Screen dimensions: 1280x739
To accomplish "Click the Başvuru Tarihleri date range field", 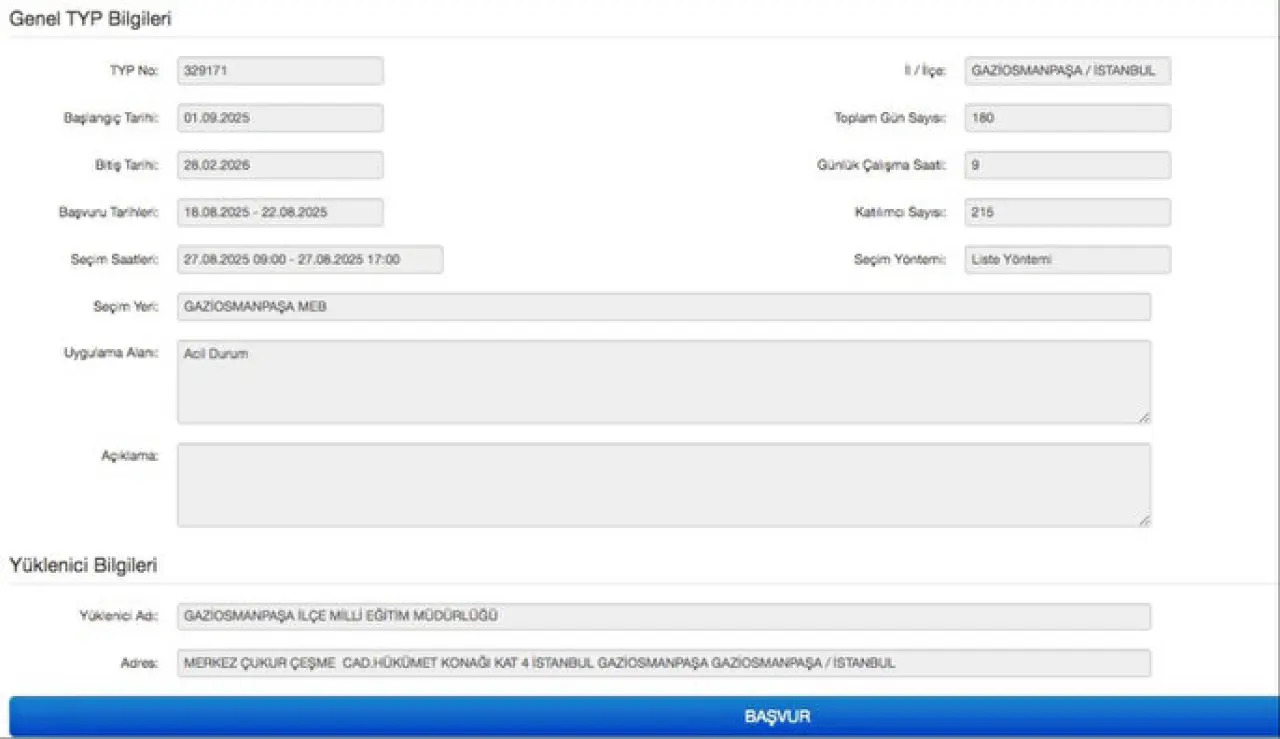I will 280,212.
